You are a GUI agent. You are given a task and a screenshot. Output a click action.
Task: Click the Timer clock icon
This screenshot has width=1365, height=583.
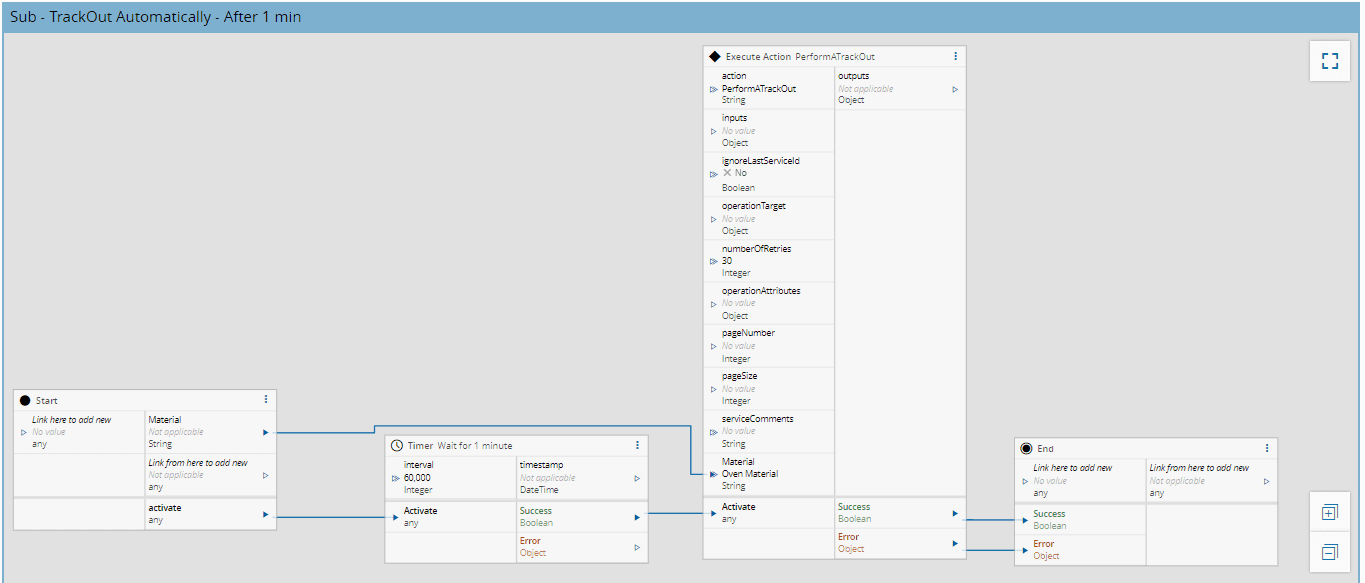397,445
